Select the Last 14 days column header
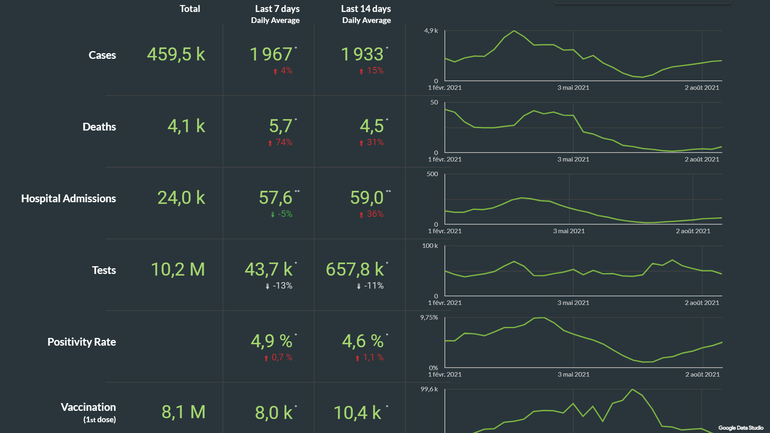This screenshot has width=770, height=433. (366, 9)
